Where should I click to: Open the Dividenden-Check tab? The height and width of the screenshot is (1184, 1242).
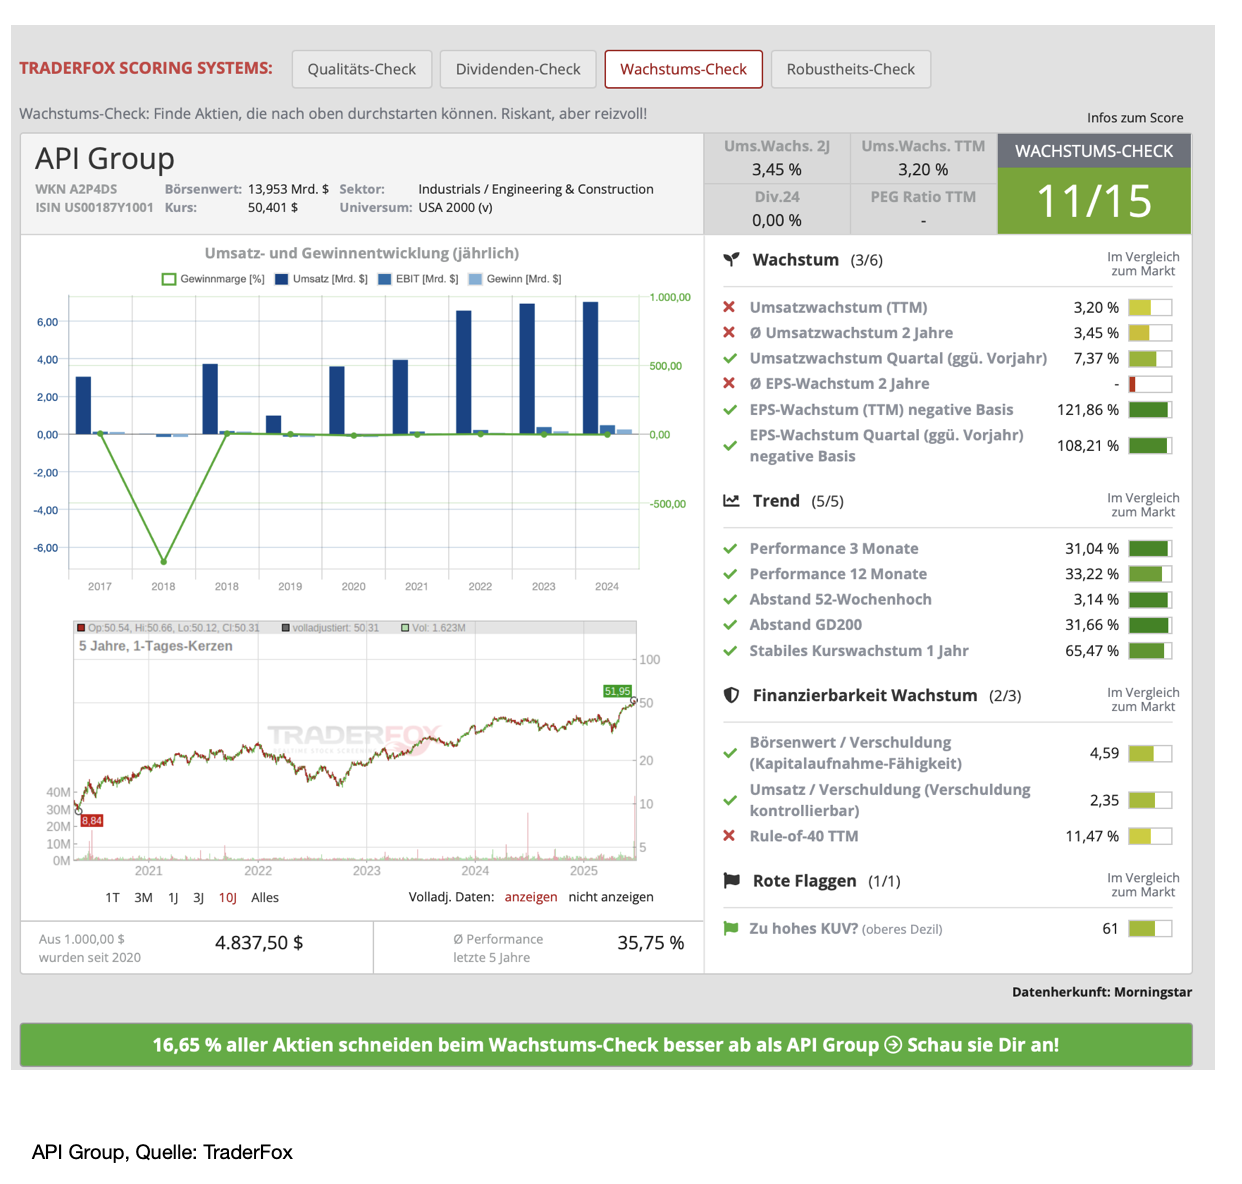518,69
